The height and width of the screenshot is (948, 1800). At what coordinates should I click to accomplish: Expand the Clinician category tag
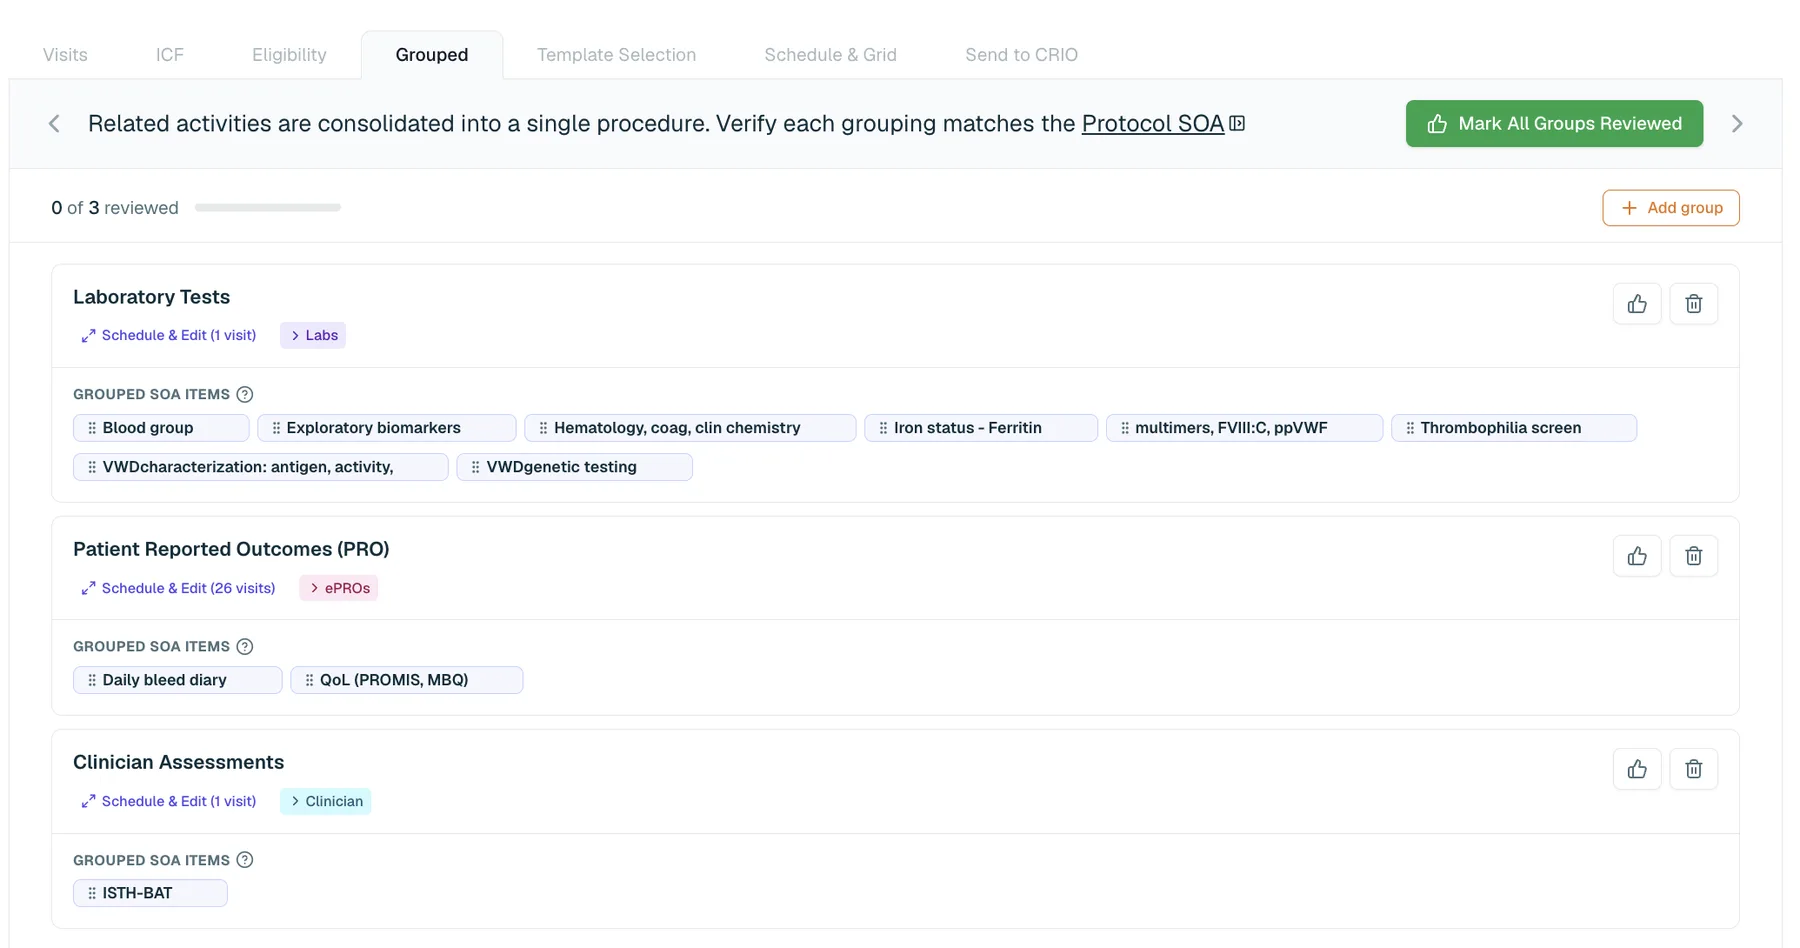(326, 801)
